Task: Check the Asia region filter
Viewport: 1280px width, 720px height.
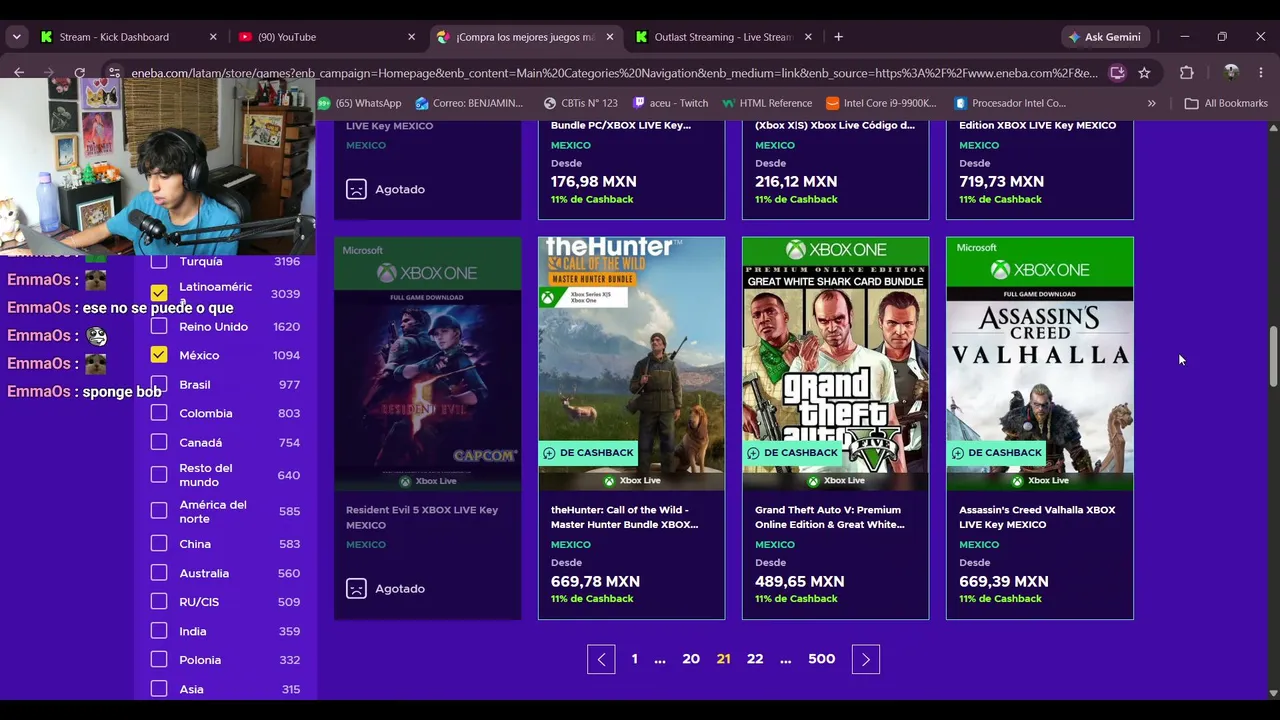Action: pos(159,689)
